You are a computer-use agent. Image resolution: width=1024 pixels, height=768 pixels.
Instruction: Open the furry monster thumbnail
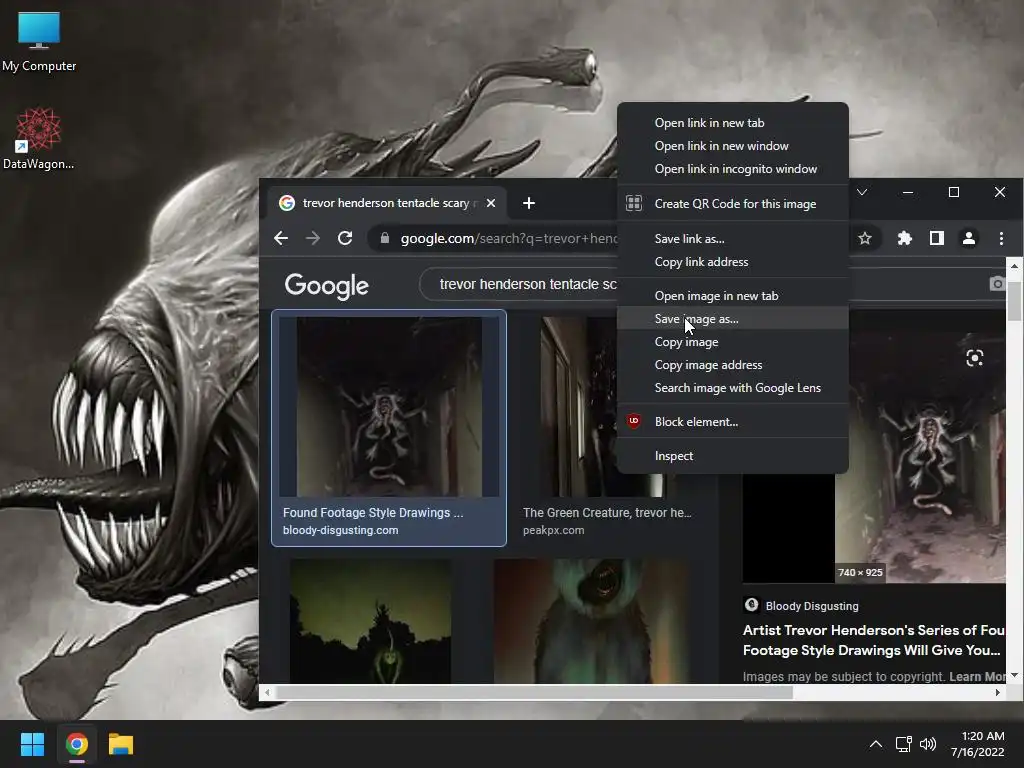pos(592,621)
